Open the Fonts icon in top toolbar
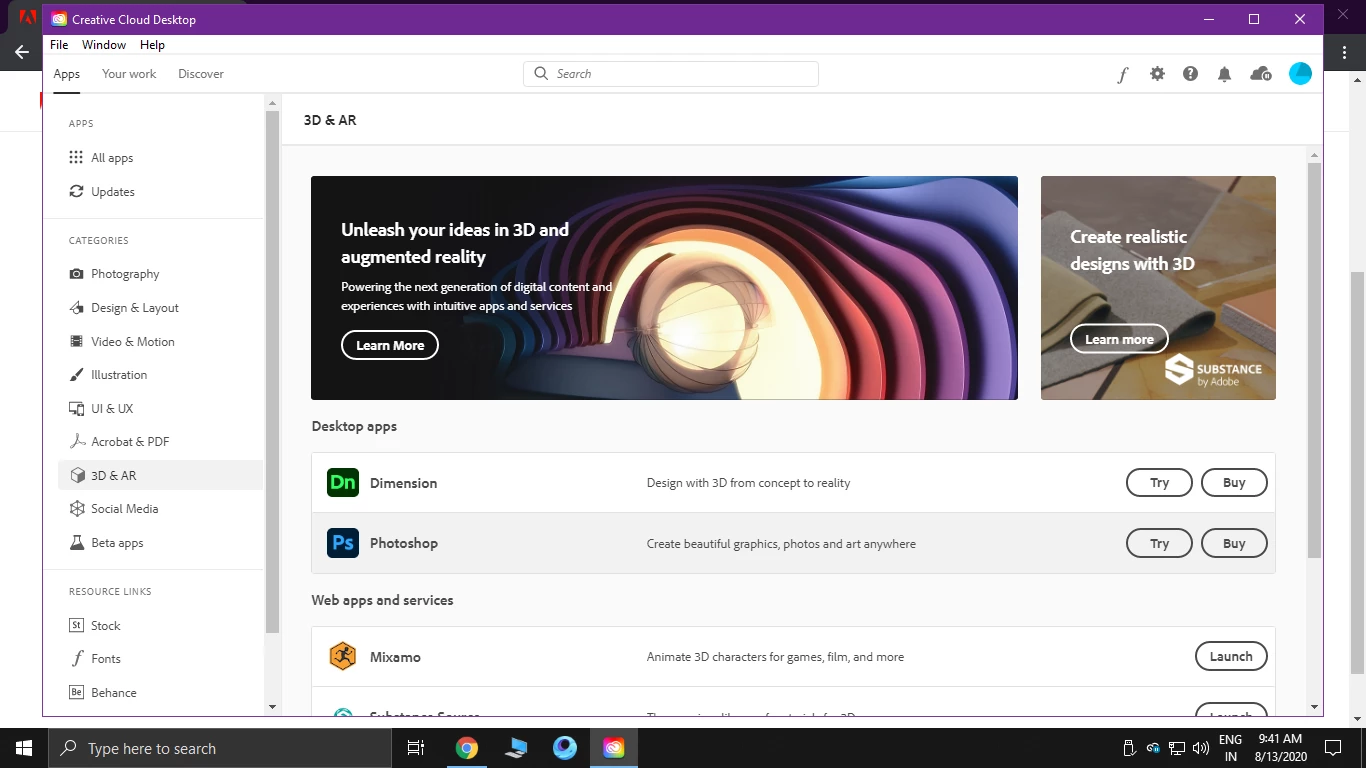 pos(1123,74)
